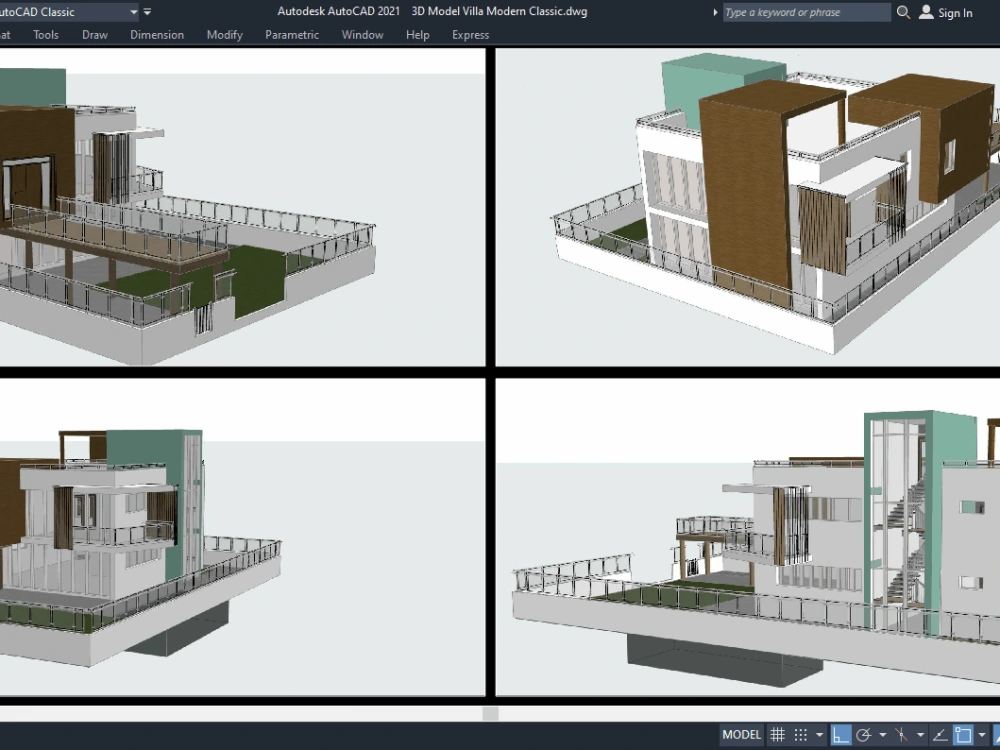The width and height of the screenshot is (1000, 750).
Task: Toggle the Object Snap Tracking icon
Action: [941, 735]
